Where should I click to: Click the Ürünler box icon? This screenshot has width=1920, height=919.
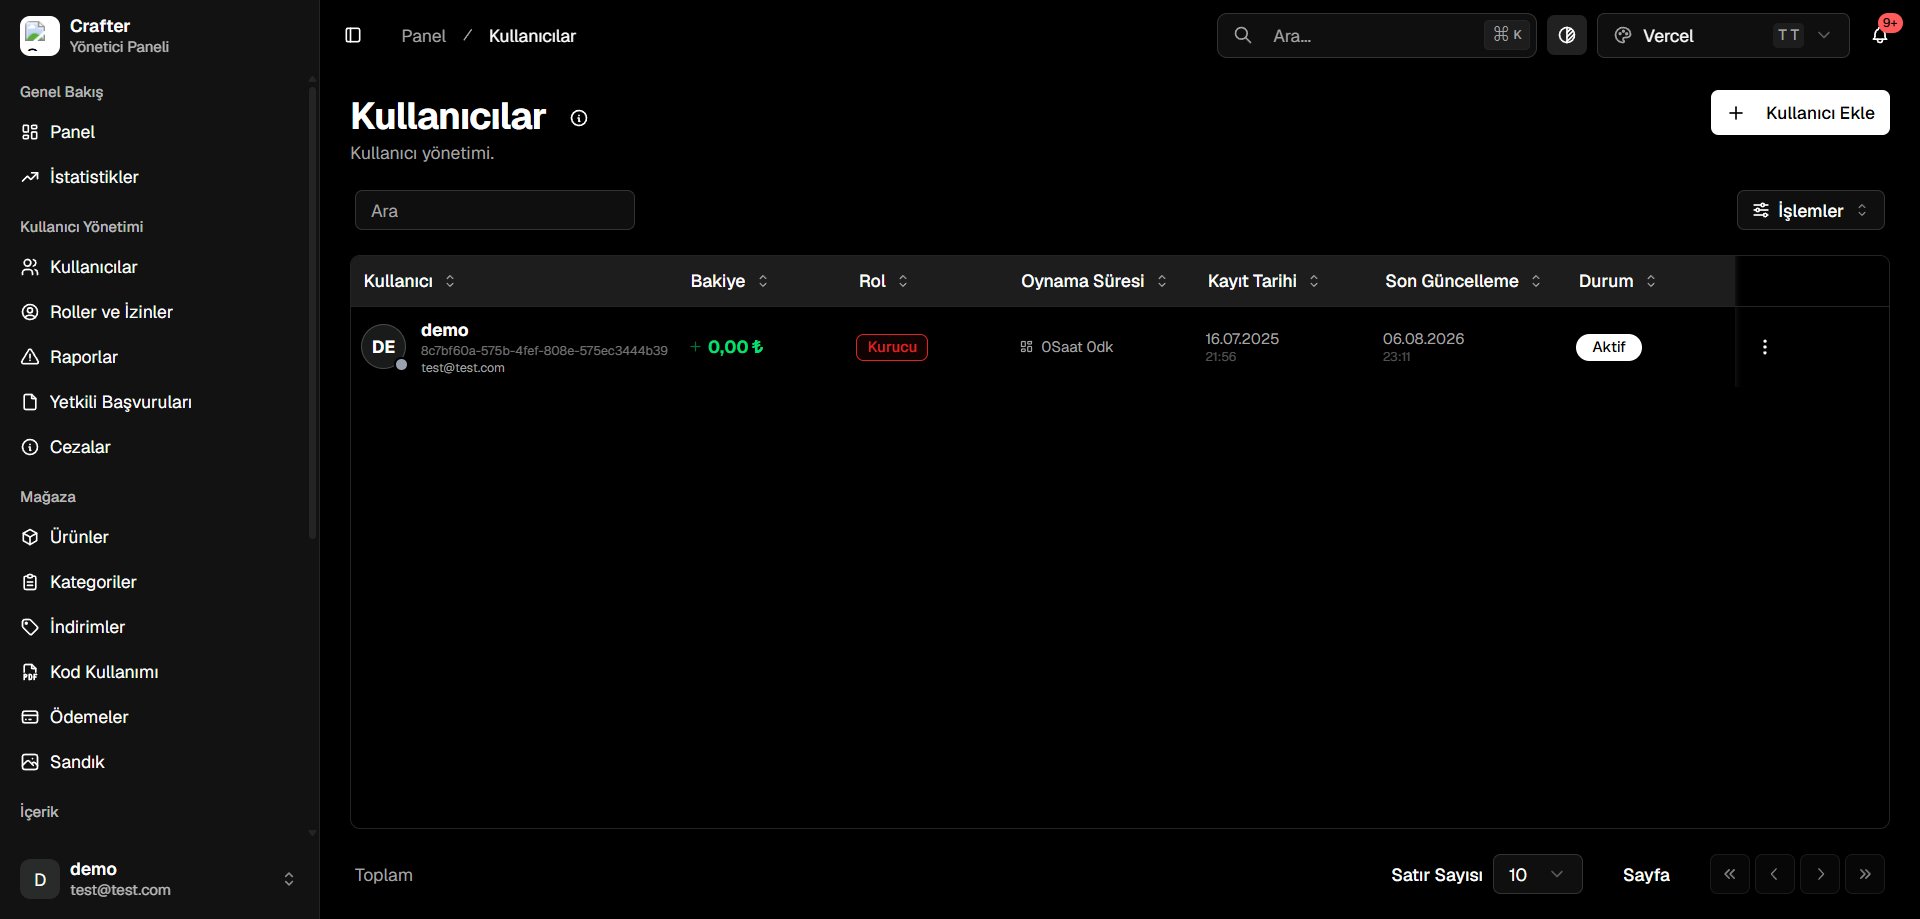30,537
